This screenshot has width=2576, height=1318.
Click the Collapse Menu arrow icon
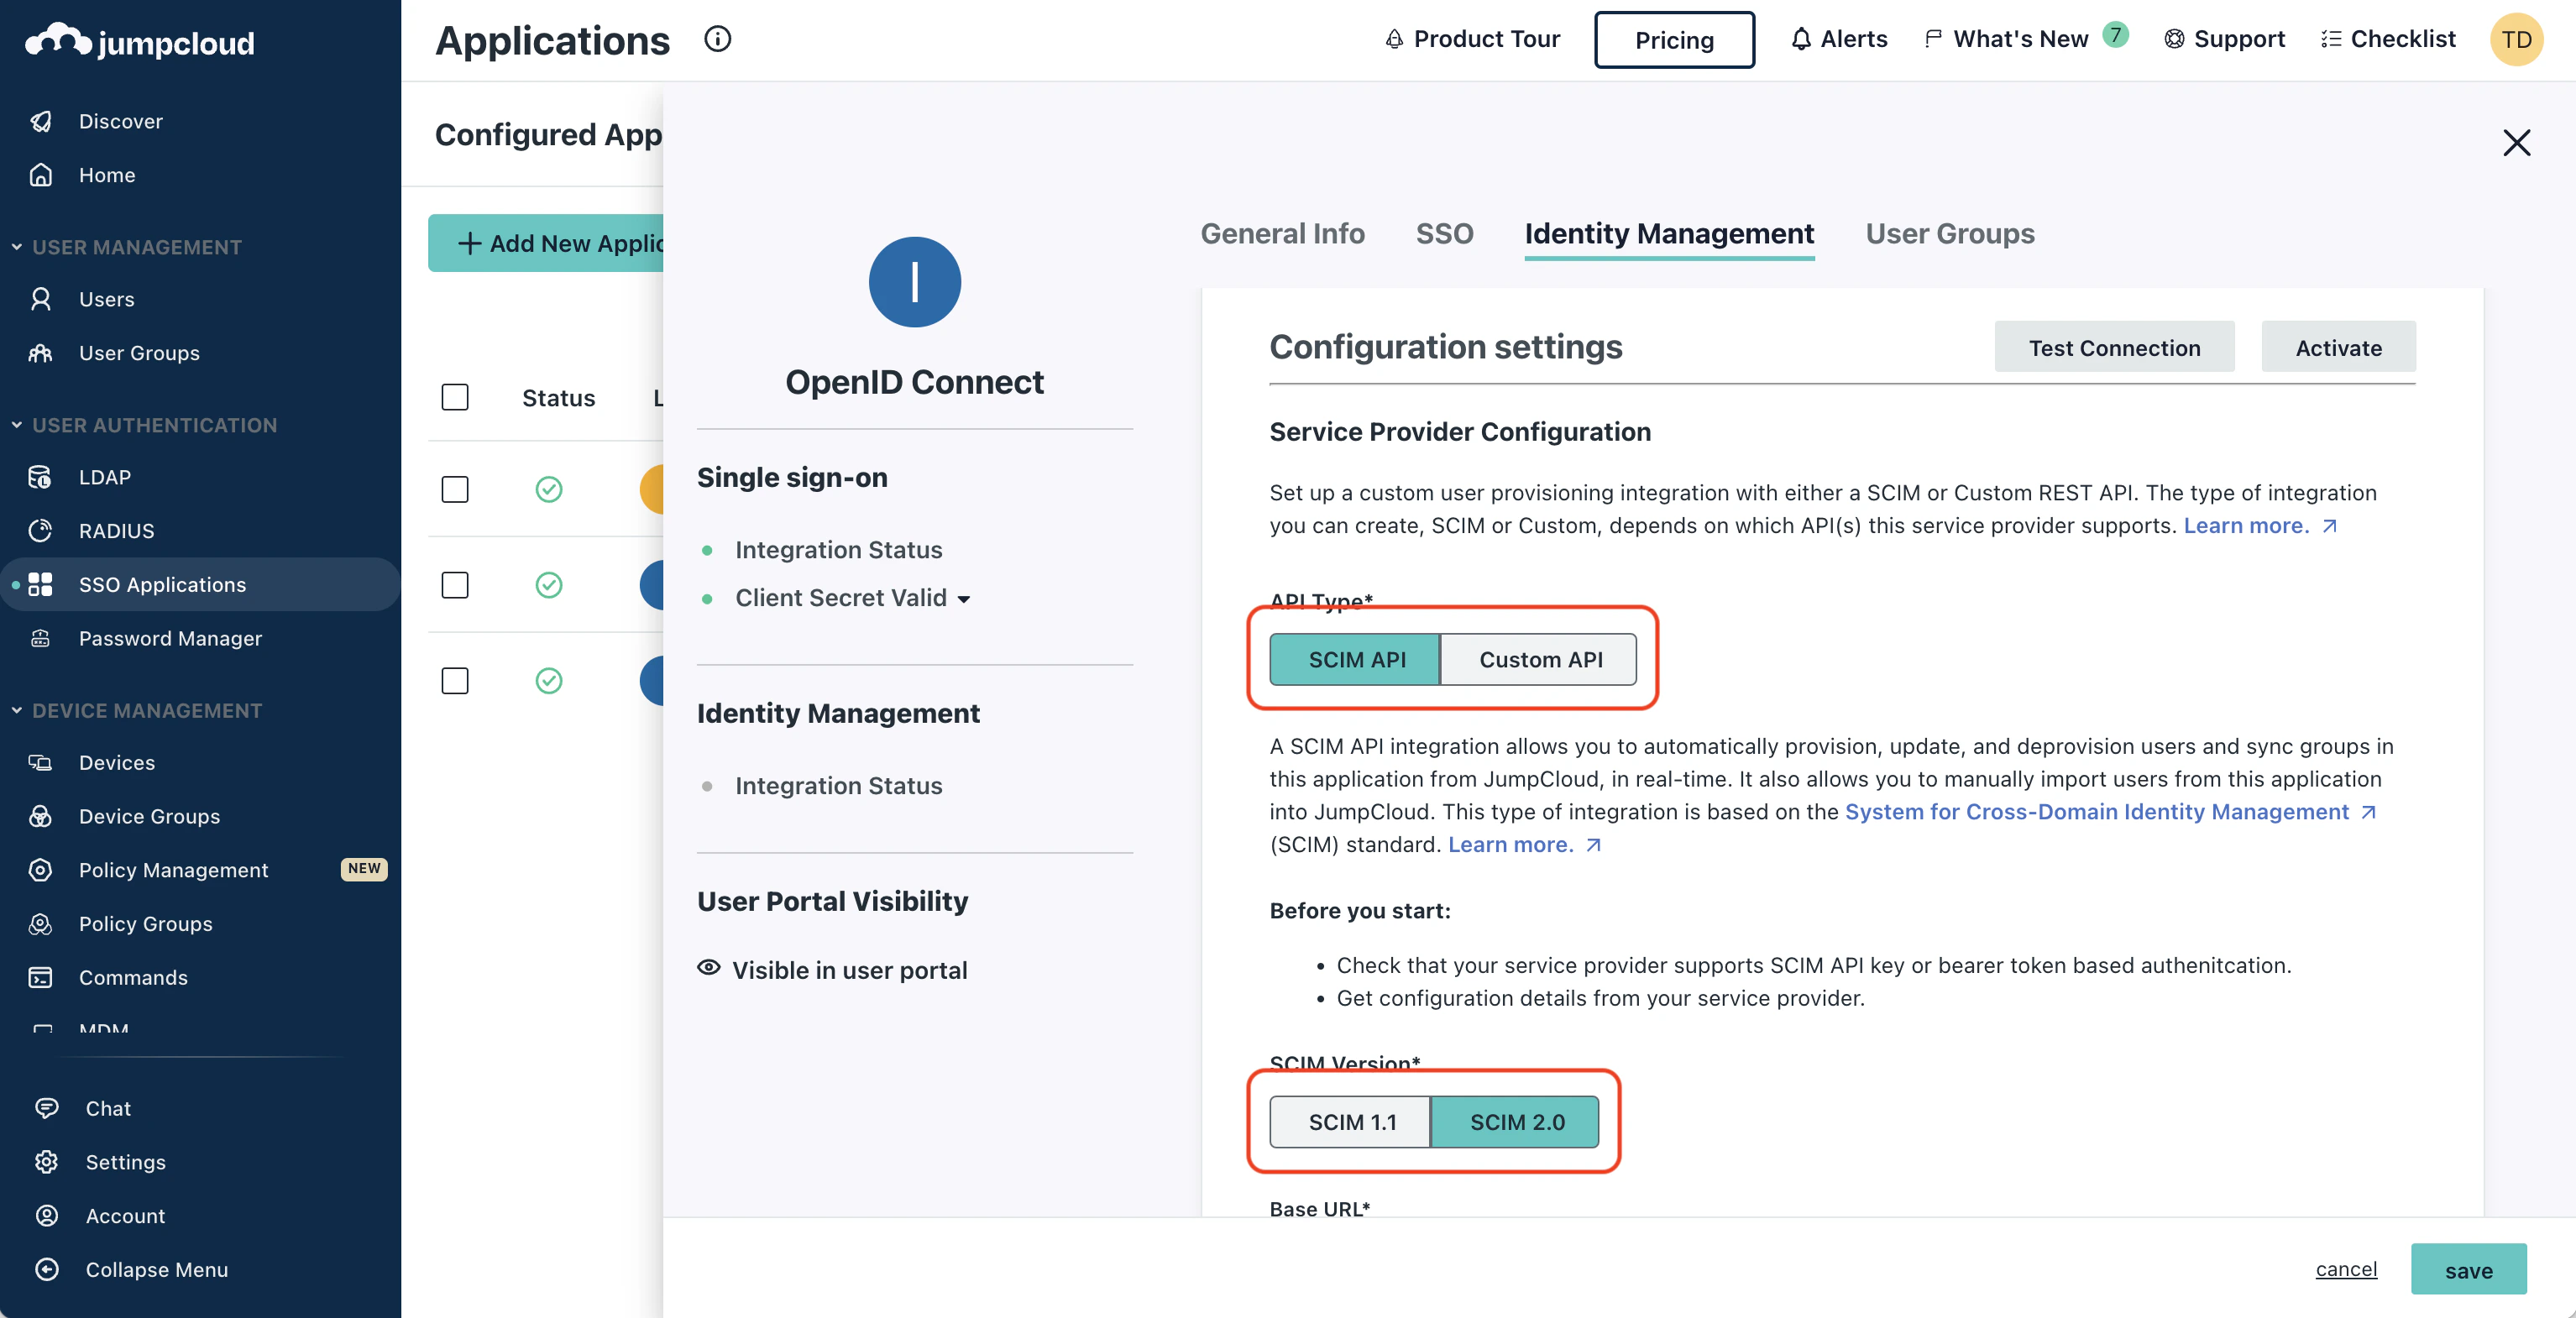point(47,1270)
